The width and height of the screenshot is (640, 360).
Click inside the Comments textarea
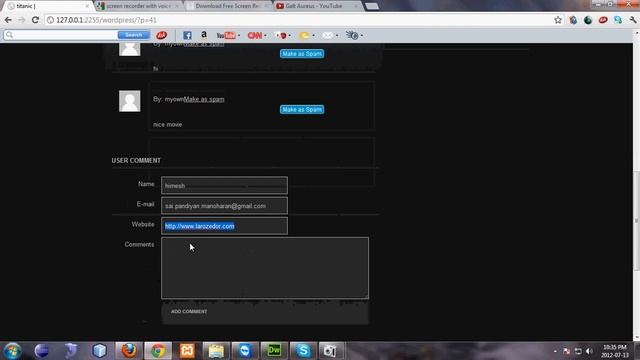[x=265, y=268]
